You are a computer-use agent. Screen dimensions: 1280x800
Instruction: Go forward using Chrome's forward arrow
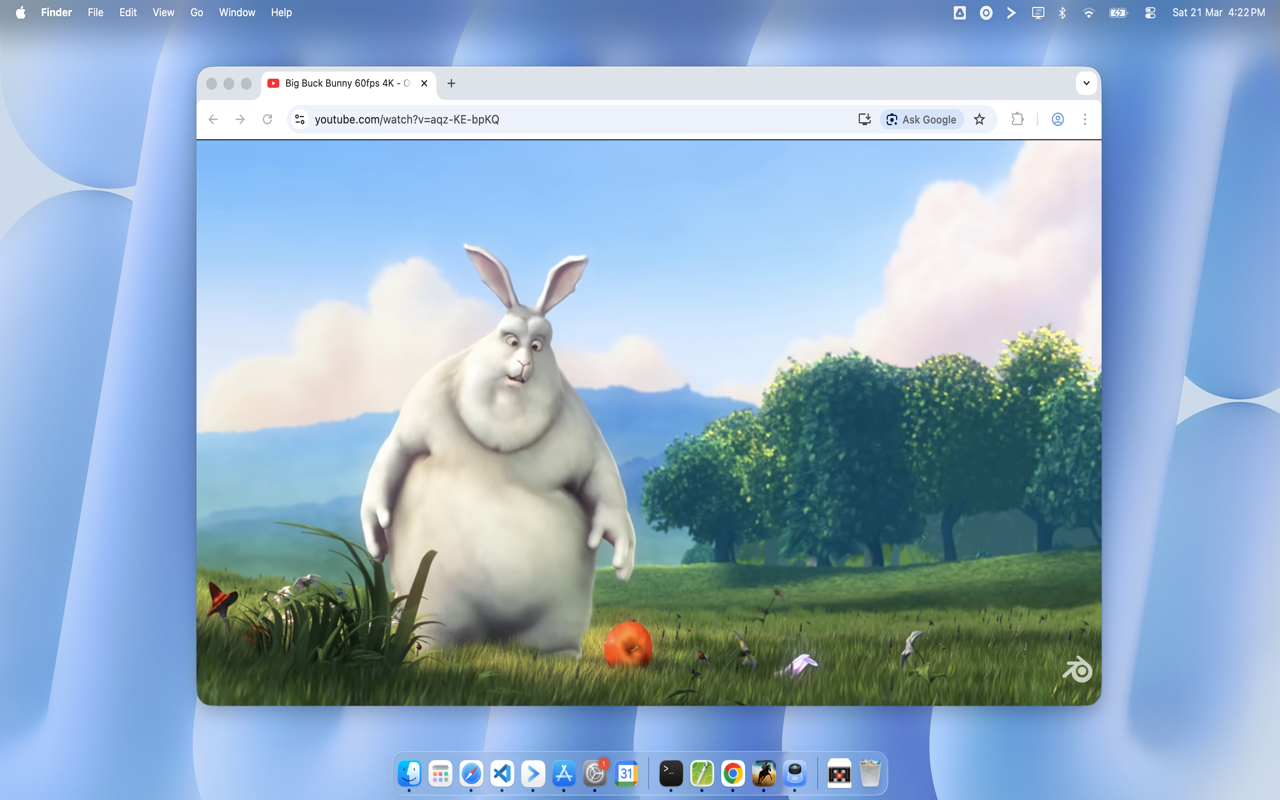click(x=240, y=119)
